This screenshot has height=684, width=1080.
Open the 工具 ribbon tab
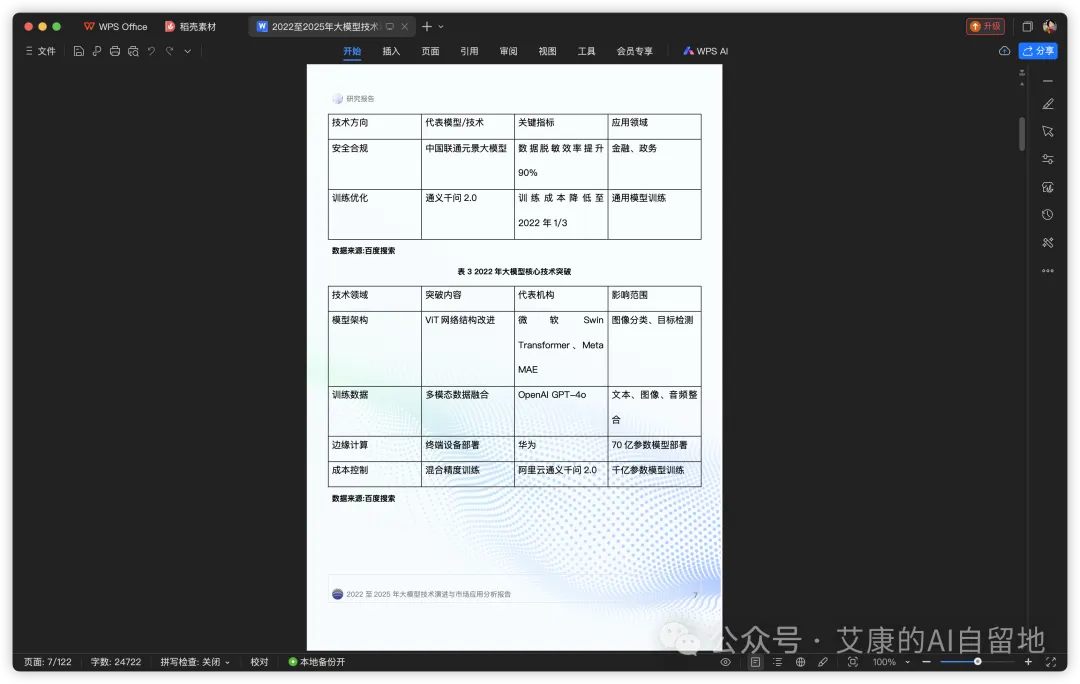586,51
